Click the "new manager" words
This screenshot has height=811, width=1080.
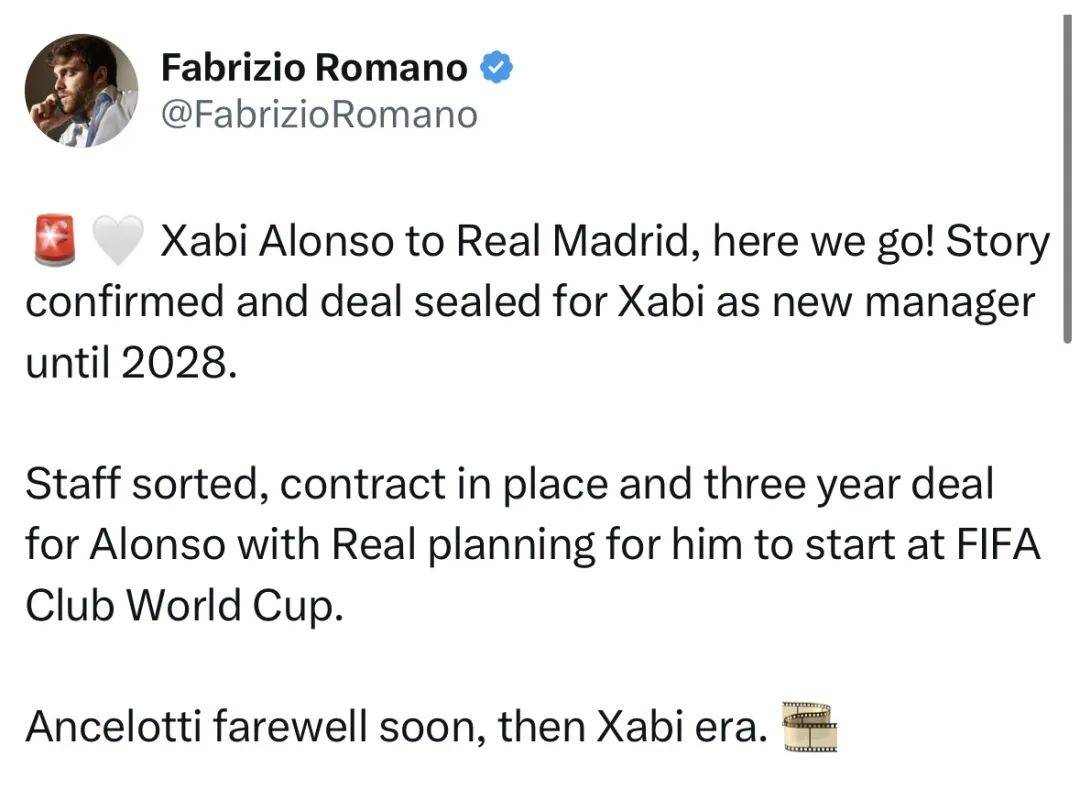coord(903,303)
